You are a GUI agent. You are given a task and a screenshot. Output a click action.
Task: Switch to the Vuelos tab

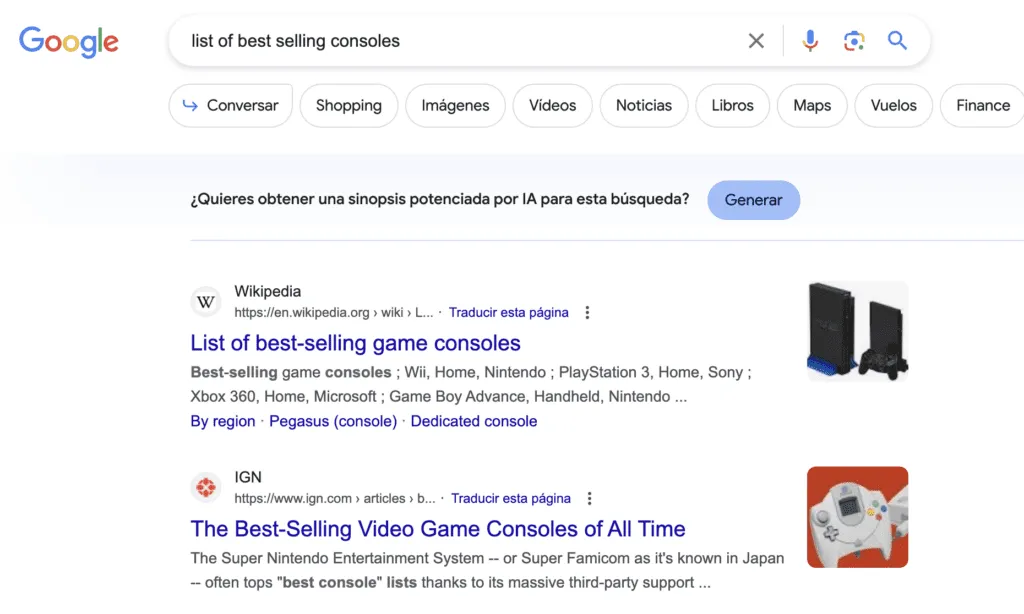point(893,105)
